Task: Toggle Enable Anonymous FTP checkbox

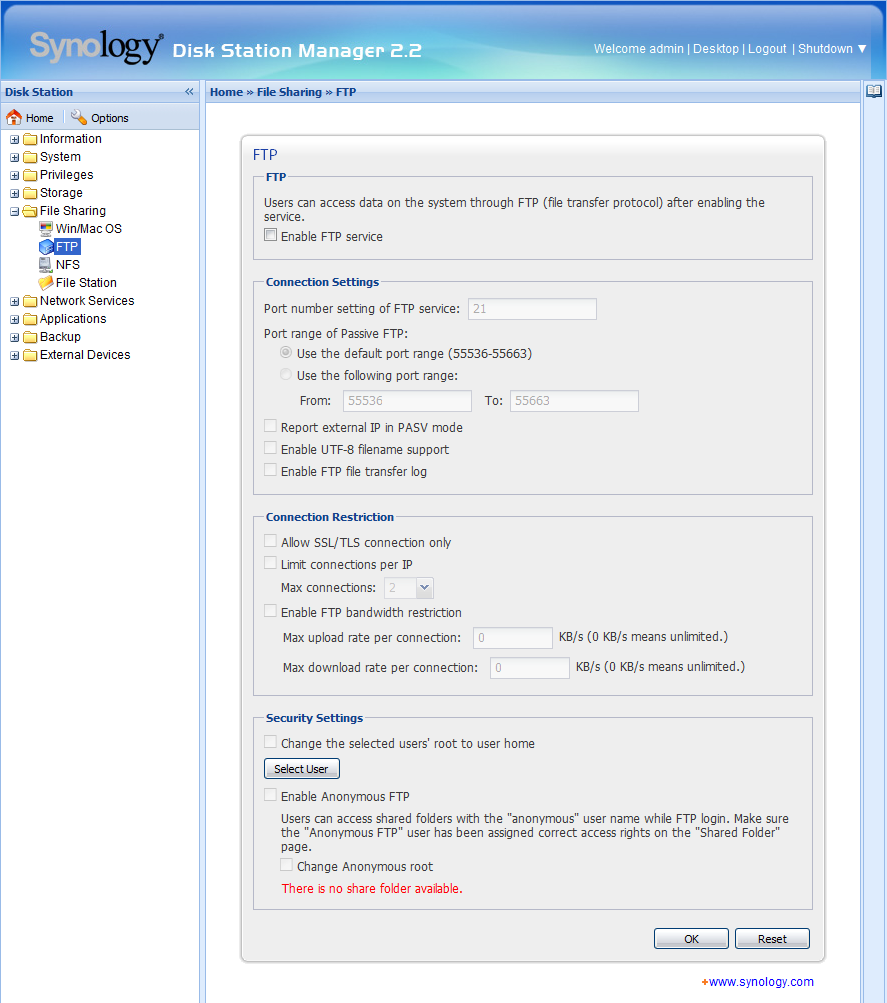Action: pos(271,795)
